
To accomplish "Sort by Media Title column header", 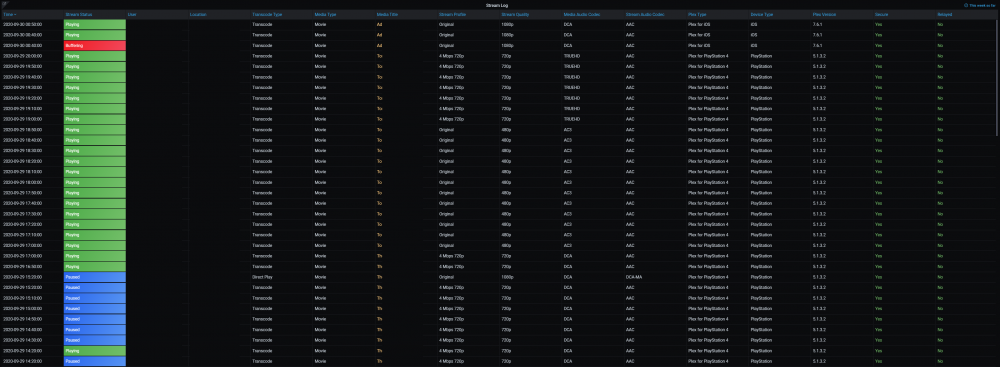I will pos(388,14).
